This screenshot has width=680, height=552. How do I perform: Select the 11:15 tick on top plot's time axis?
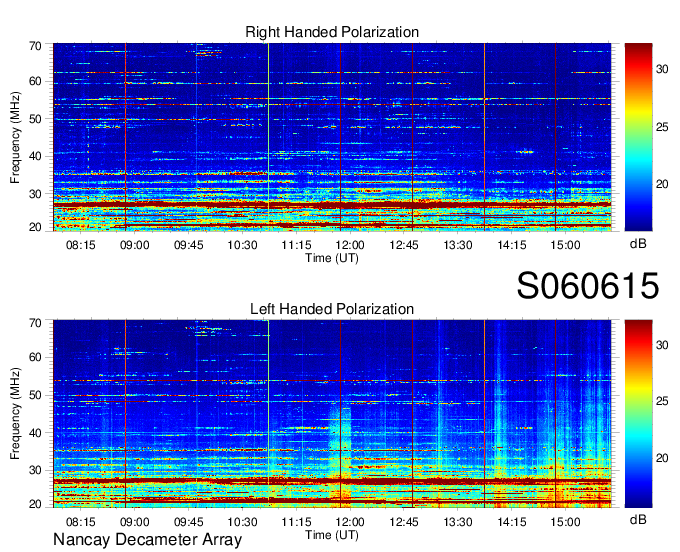pos(296,245)
